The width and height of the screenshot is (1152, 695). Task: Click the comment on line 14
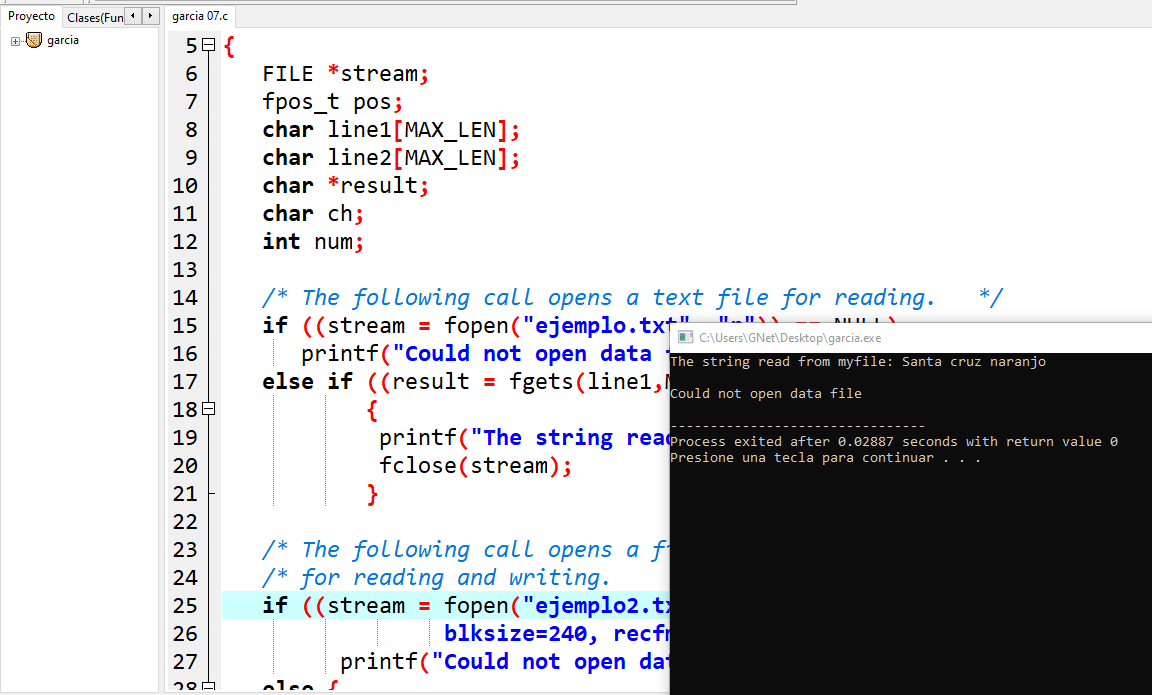tap(632, 298)
